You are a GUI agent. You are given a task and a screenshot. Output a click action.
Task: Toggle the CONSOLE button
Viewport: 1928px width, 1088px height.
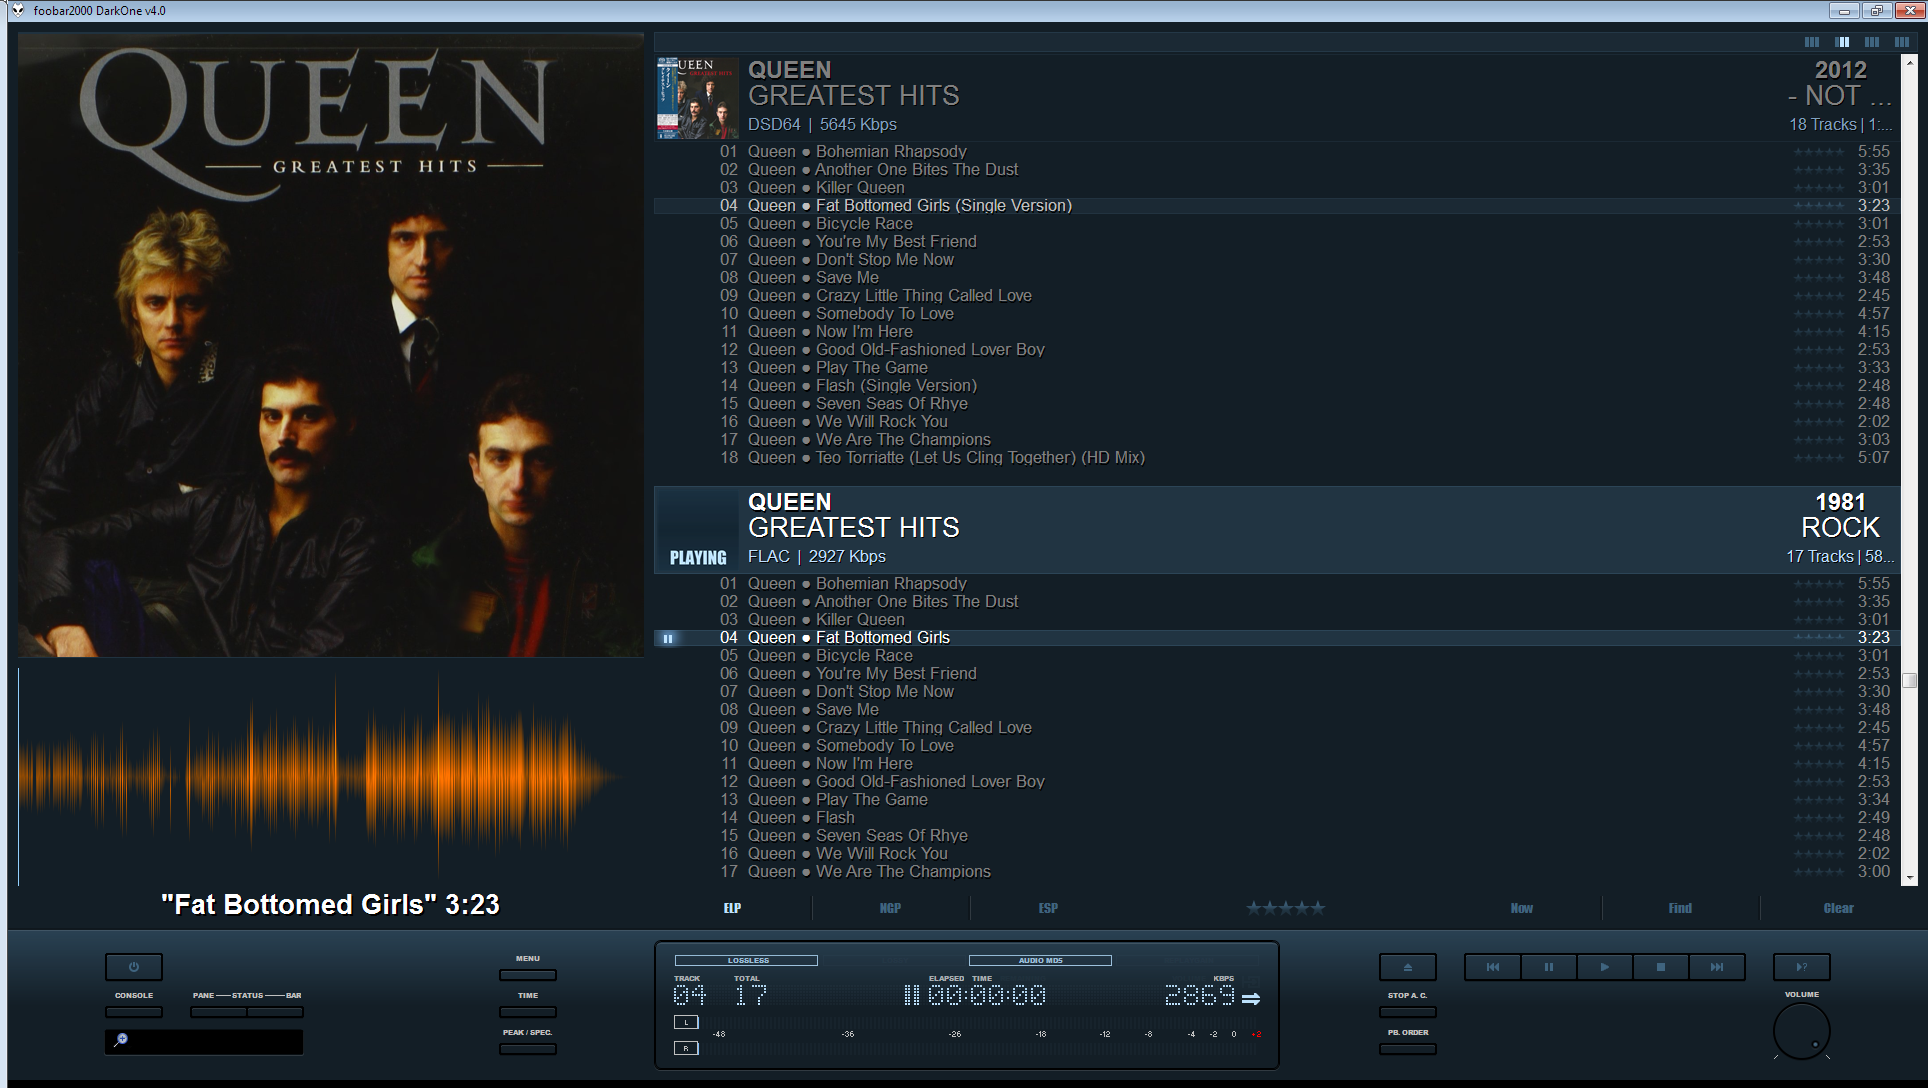pos(134,1012)
